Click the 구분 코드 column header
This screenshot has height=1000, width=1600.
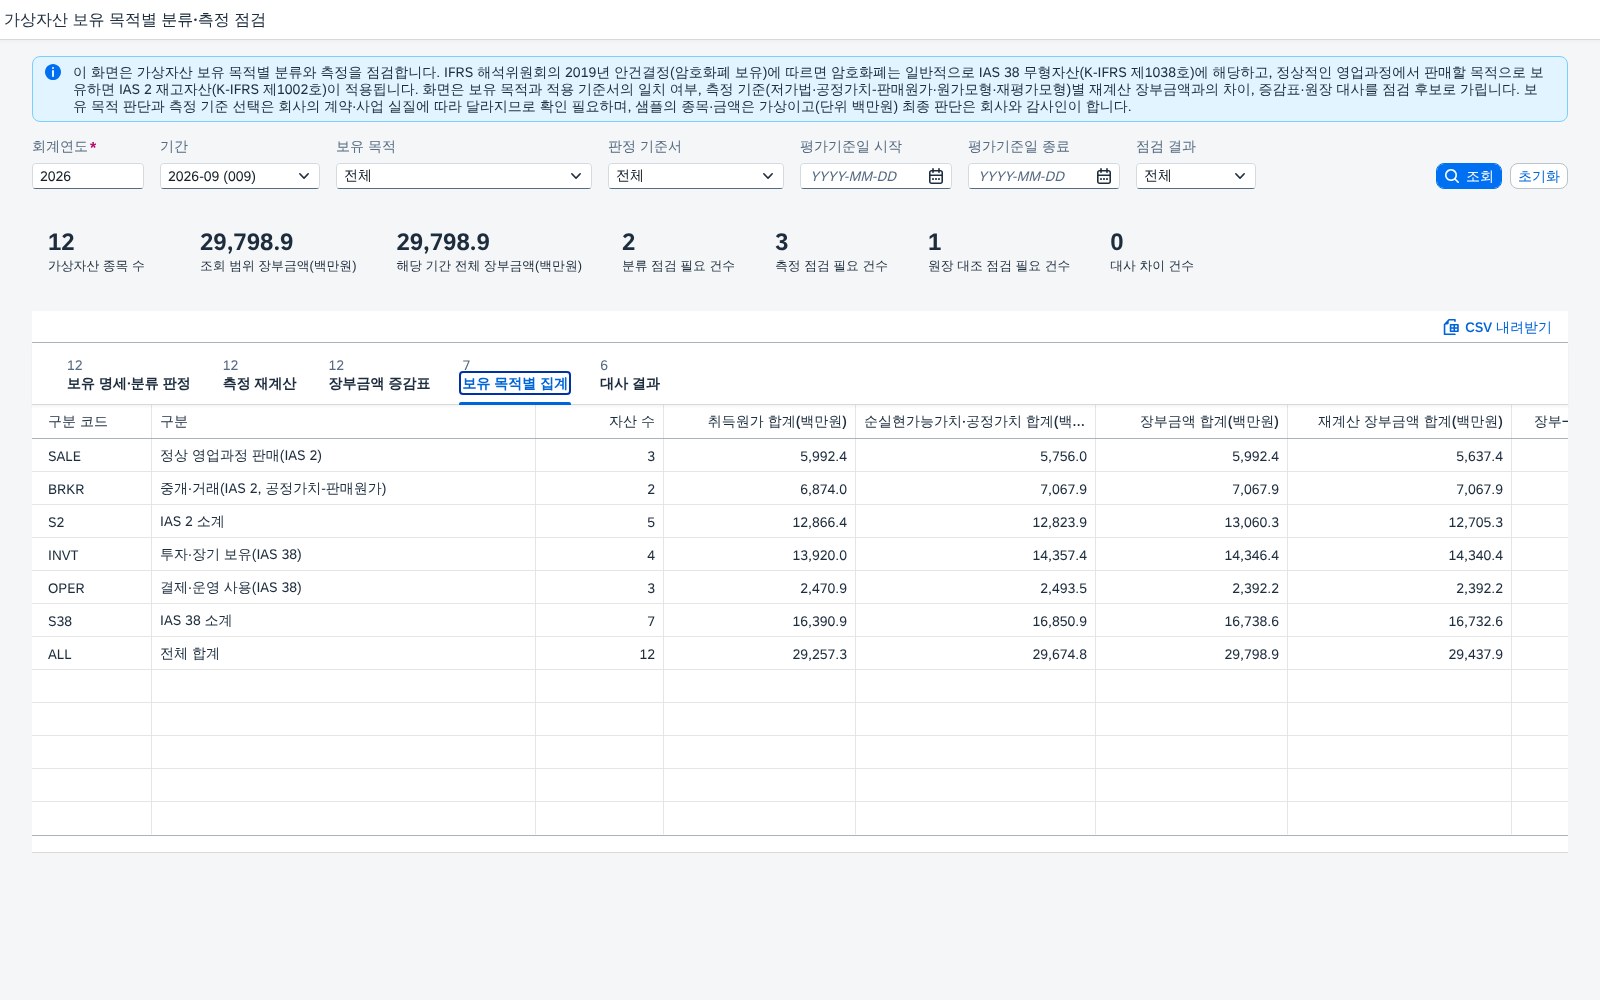point(92,422)
